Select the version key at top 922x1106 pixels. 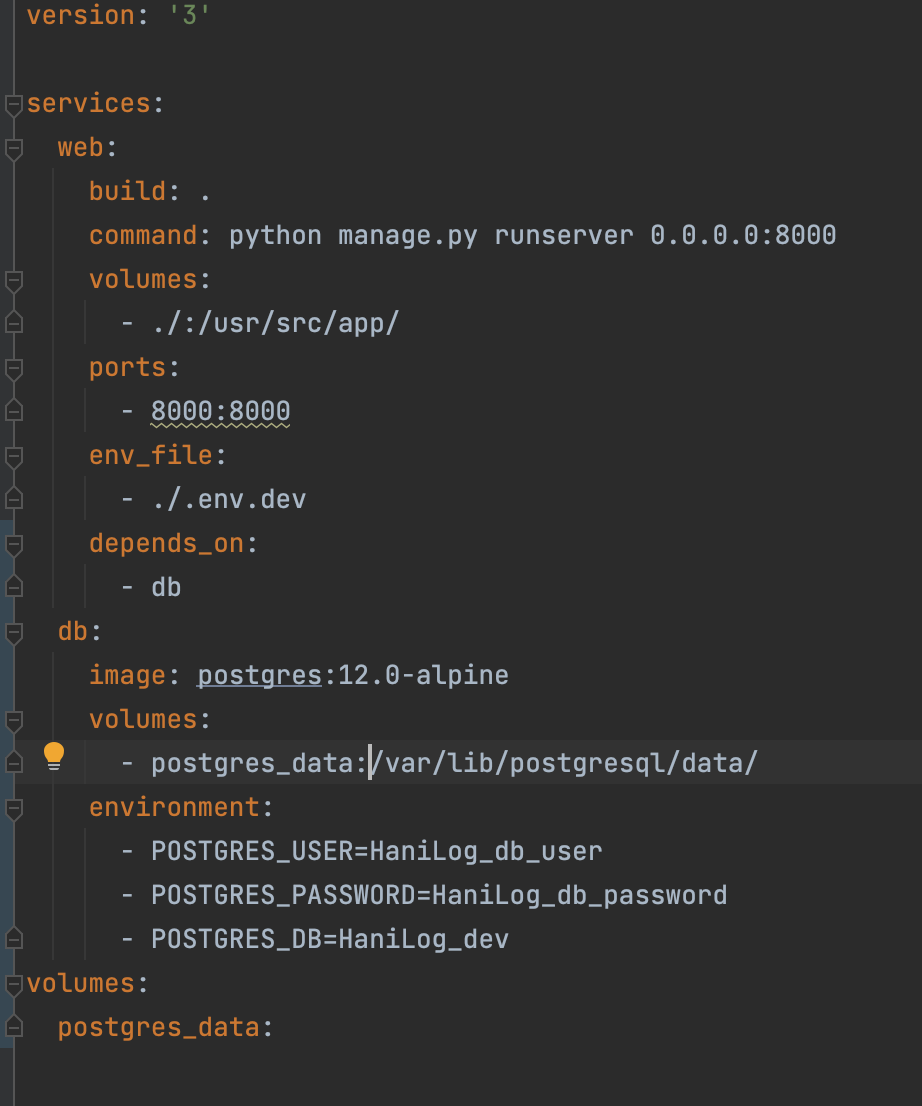point(80,16)
